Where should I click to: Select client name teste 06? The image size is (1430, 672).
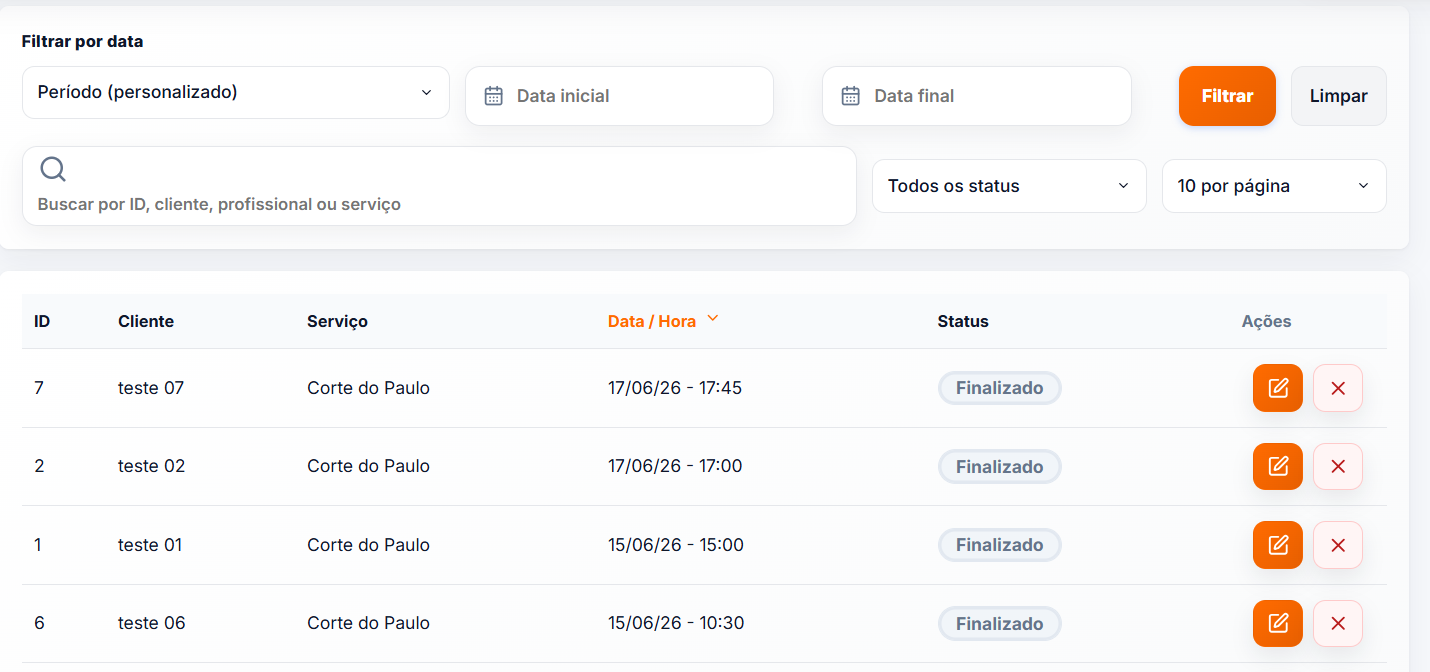coord(151,623)
